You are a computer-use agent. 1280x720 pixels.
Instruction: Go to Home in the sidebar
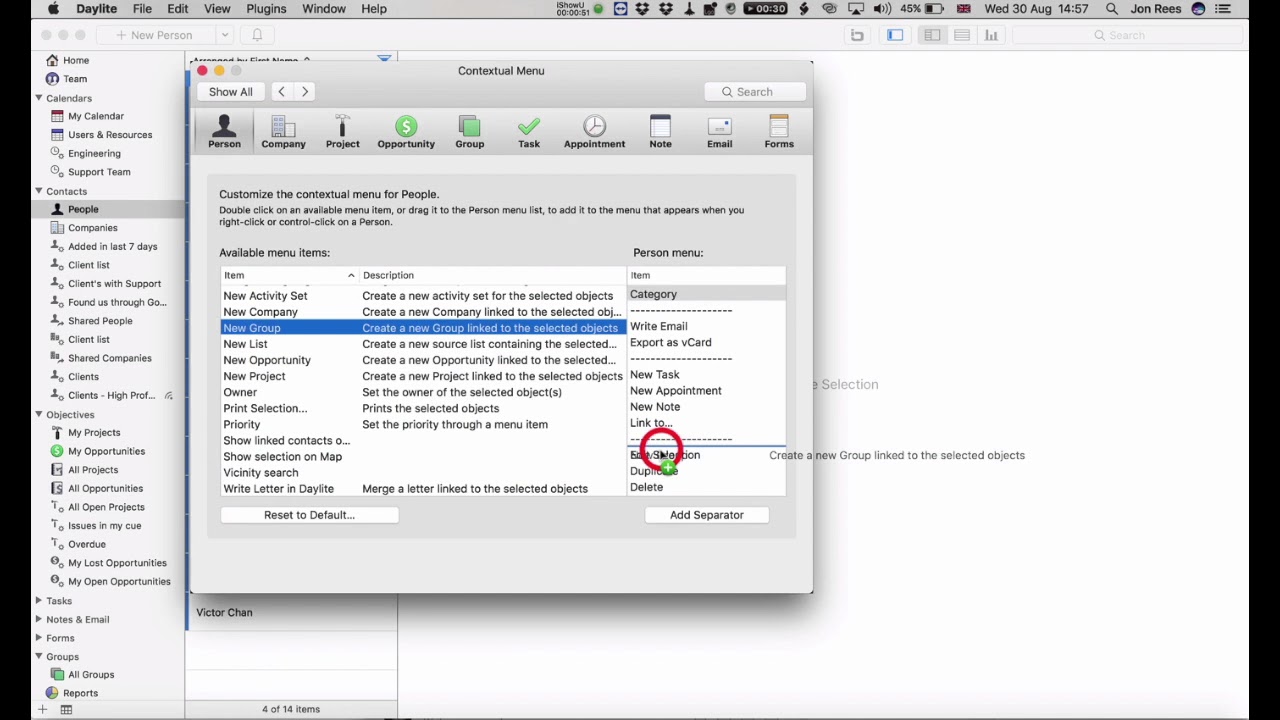[76, 60]
